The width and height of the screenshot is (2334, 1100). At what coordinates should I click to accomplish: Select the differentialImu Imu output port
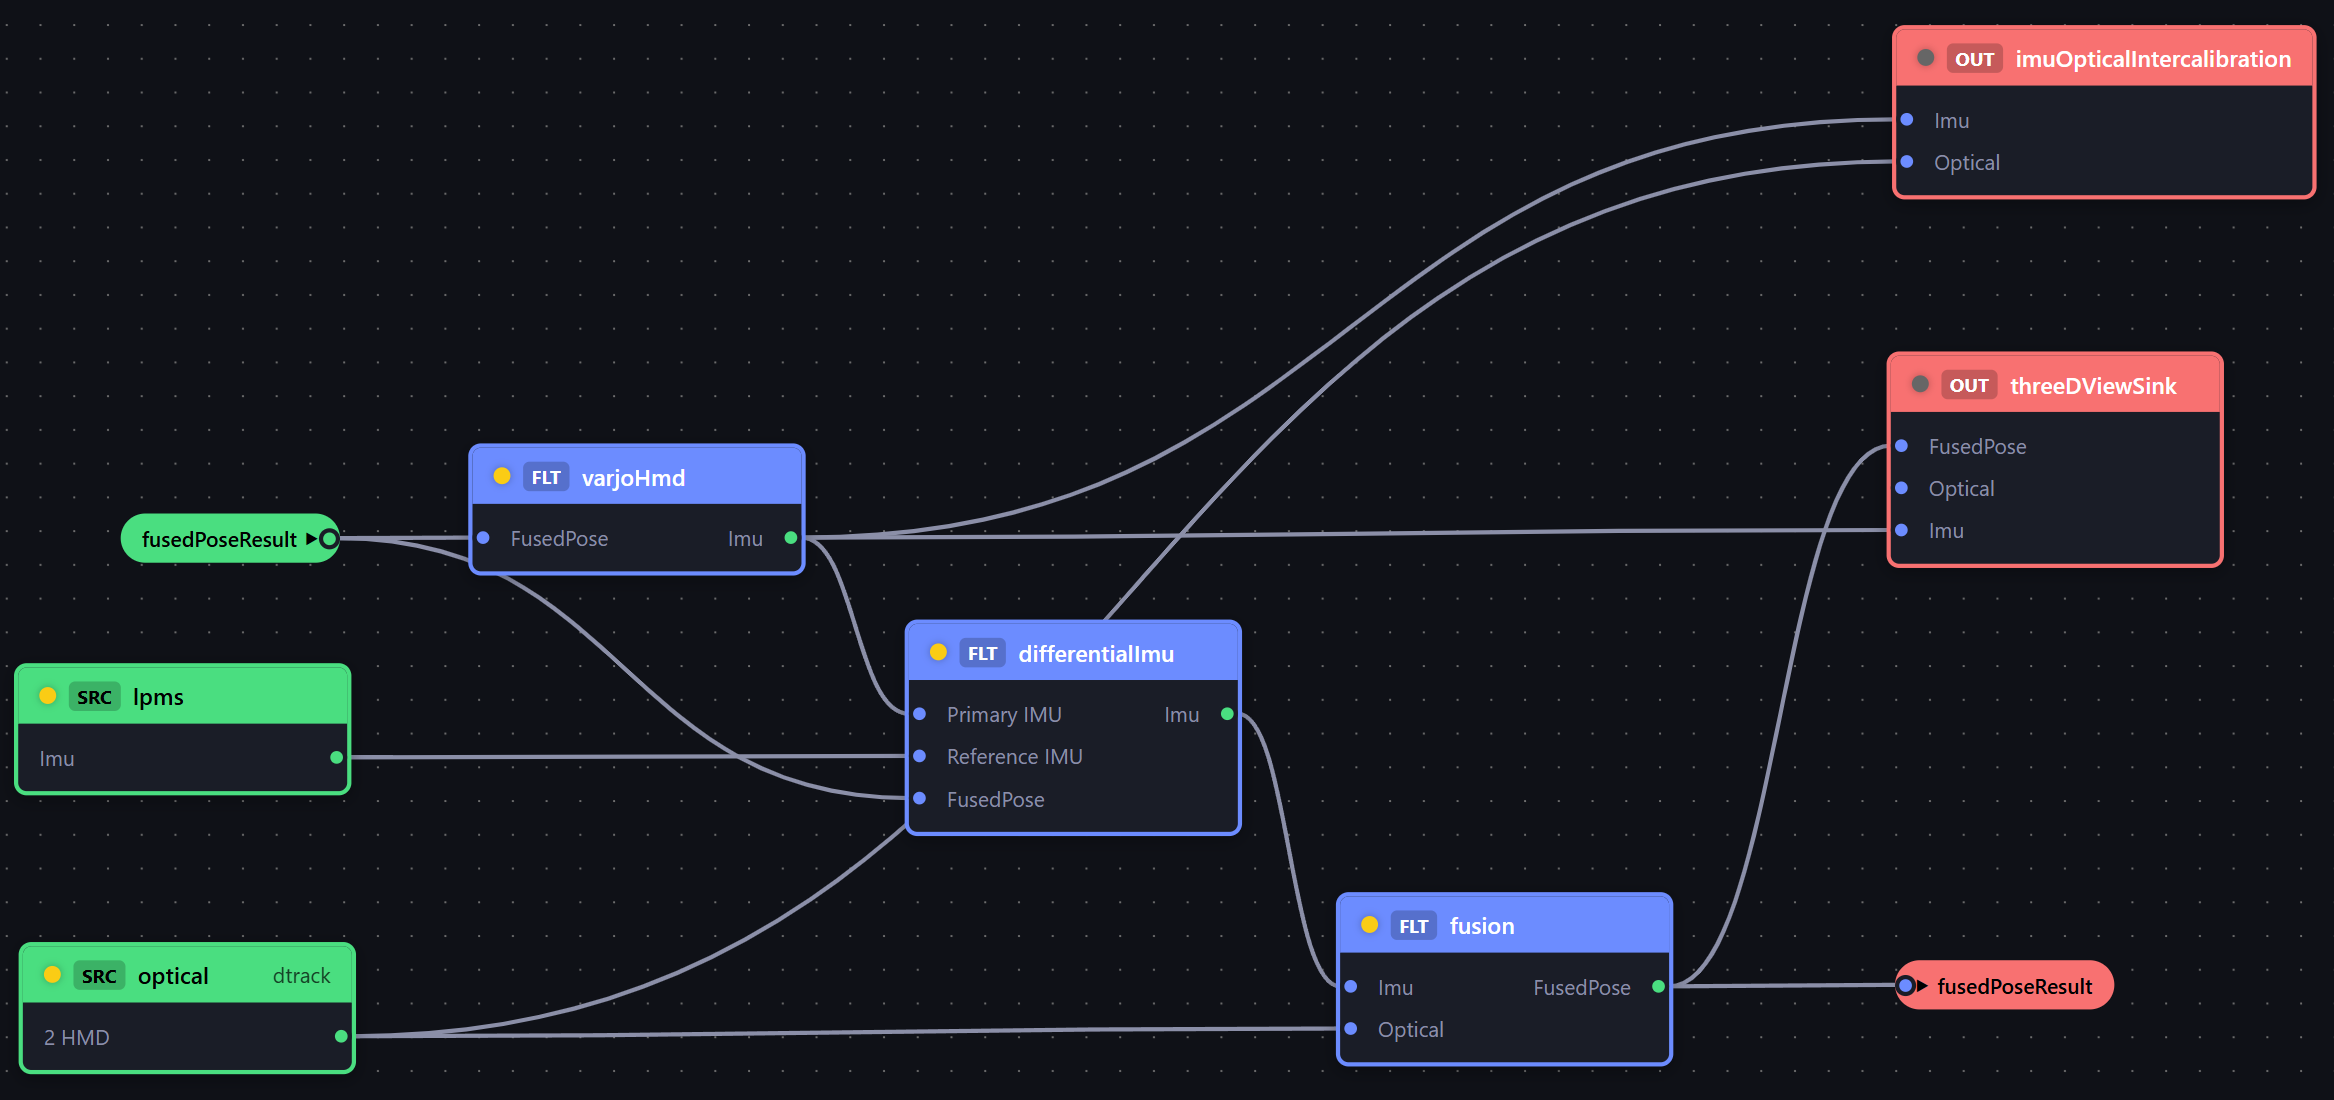pos(1227,714)
